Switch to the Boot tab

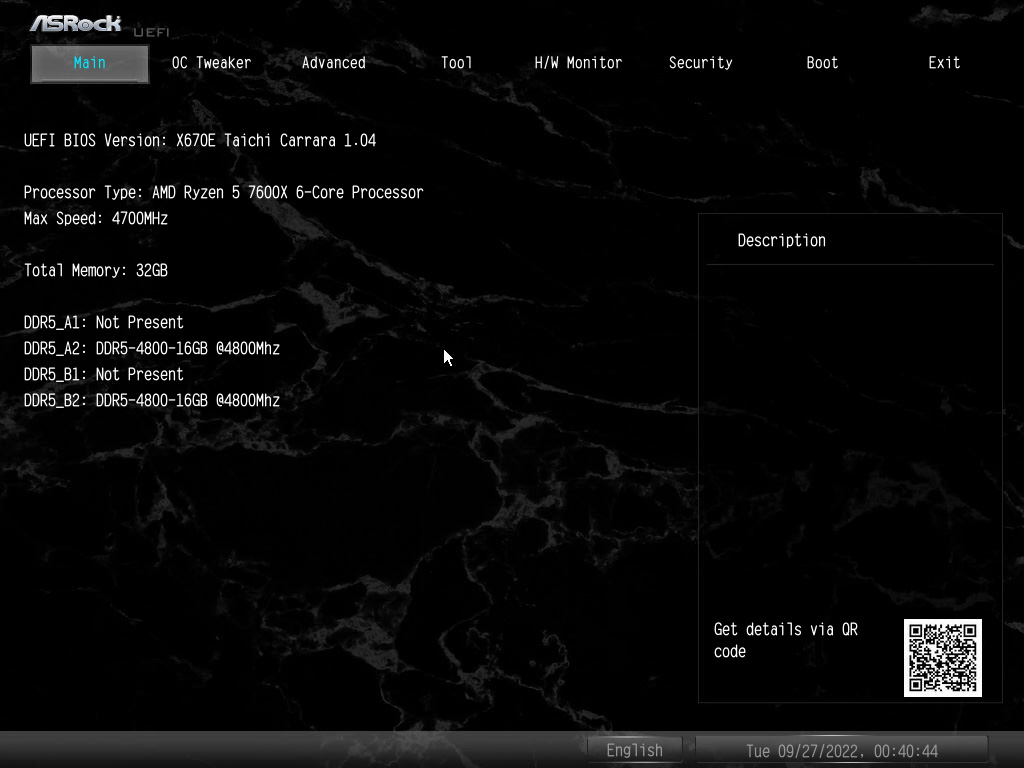(x=822, y=63)
